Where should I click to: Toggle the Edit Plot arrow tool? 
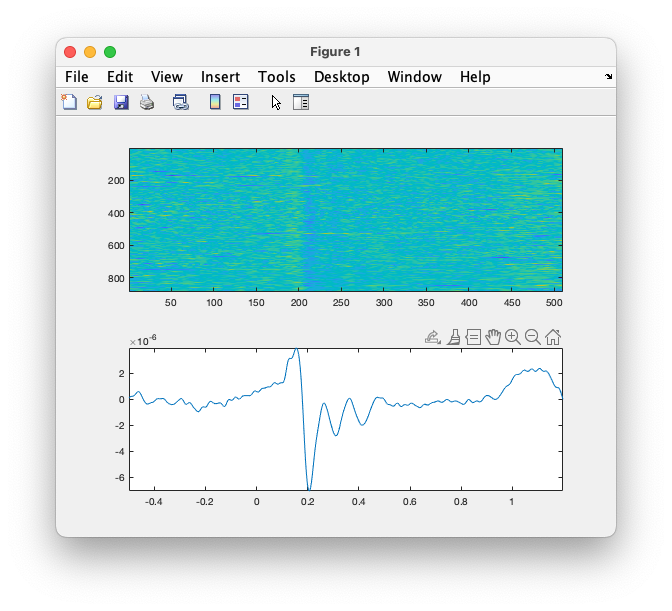tap(276, 102)
